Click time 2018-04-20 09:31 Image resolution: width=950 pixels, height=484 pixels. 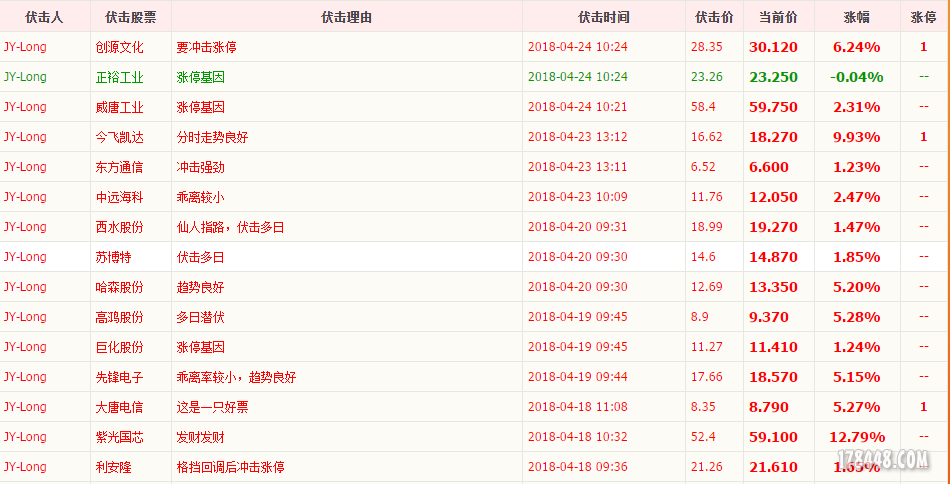(x=578, y=227)
